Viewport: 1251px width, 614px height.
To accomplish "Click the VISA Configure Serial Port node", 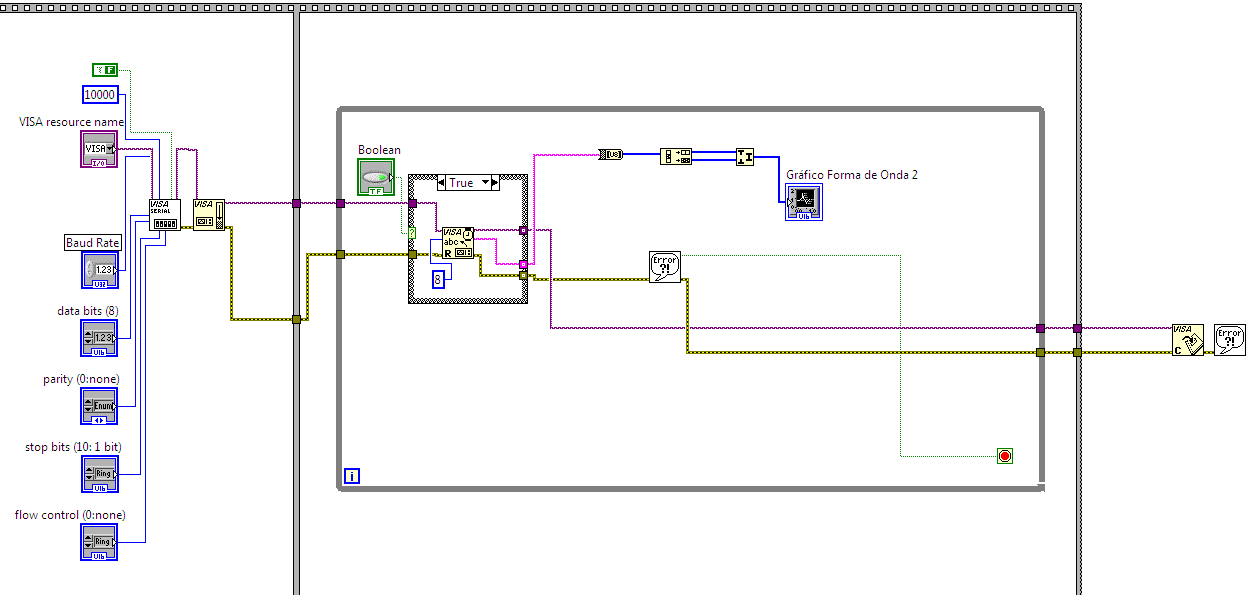I will tap(165, 214).
